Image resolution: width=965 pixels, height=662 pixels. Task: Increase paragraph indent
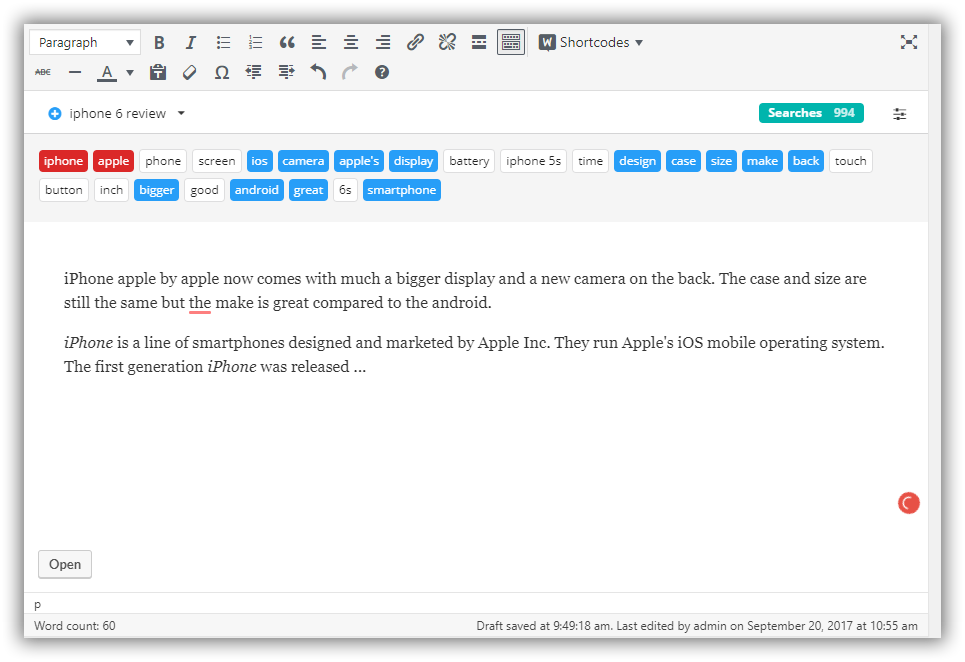pyautogui.click(x=286, y=73)
